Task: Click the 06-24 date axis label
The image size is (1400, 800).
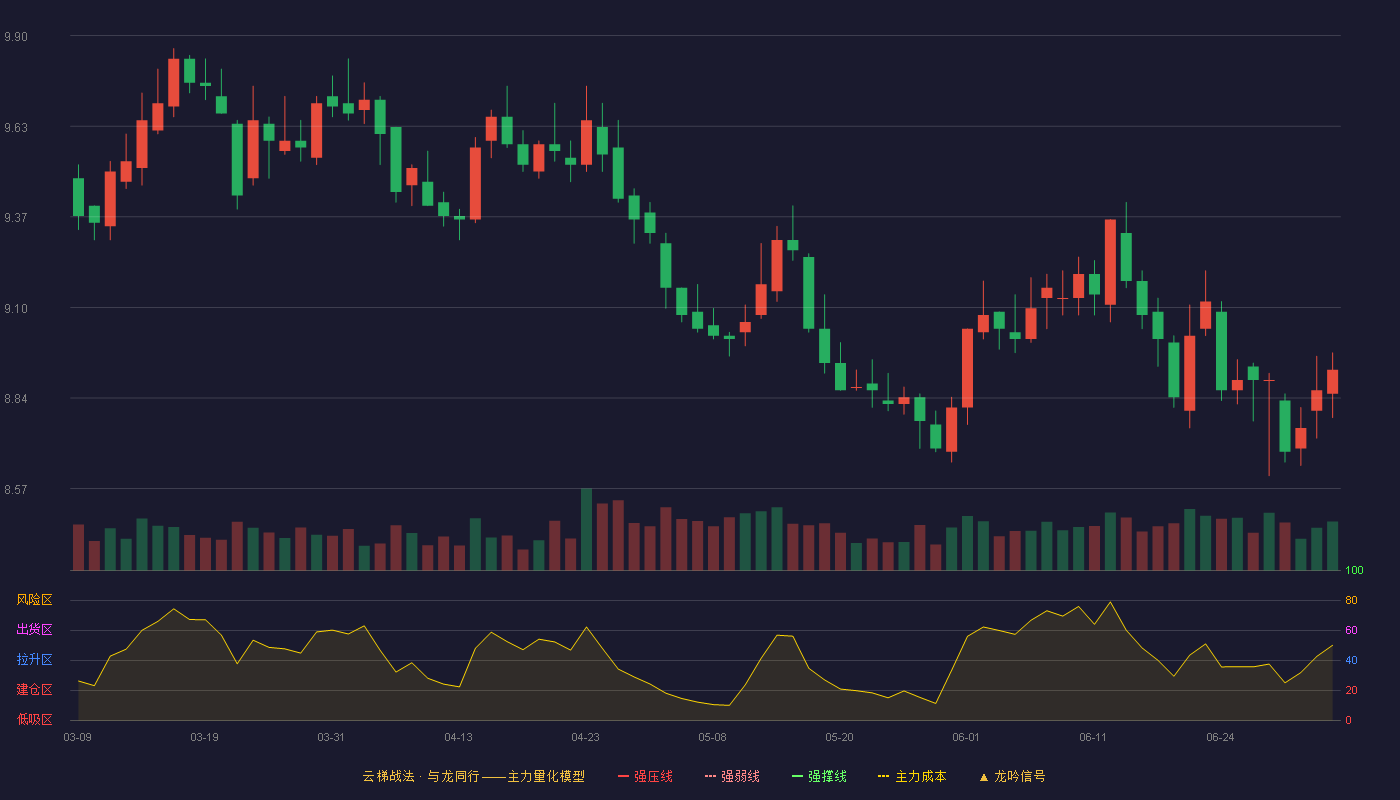Action: [1221, 737]
